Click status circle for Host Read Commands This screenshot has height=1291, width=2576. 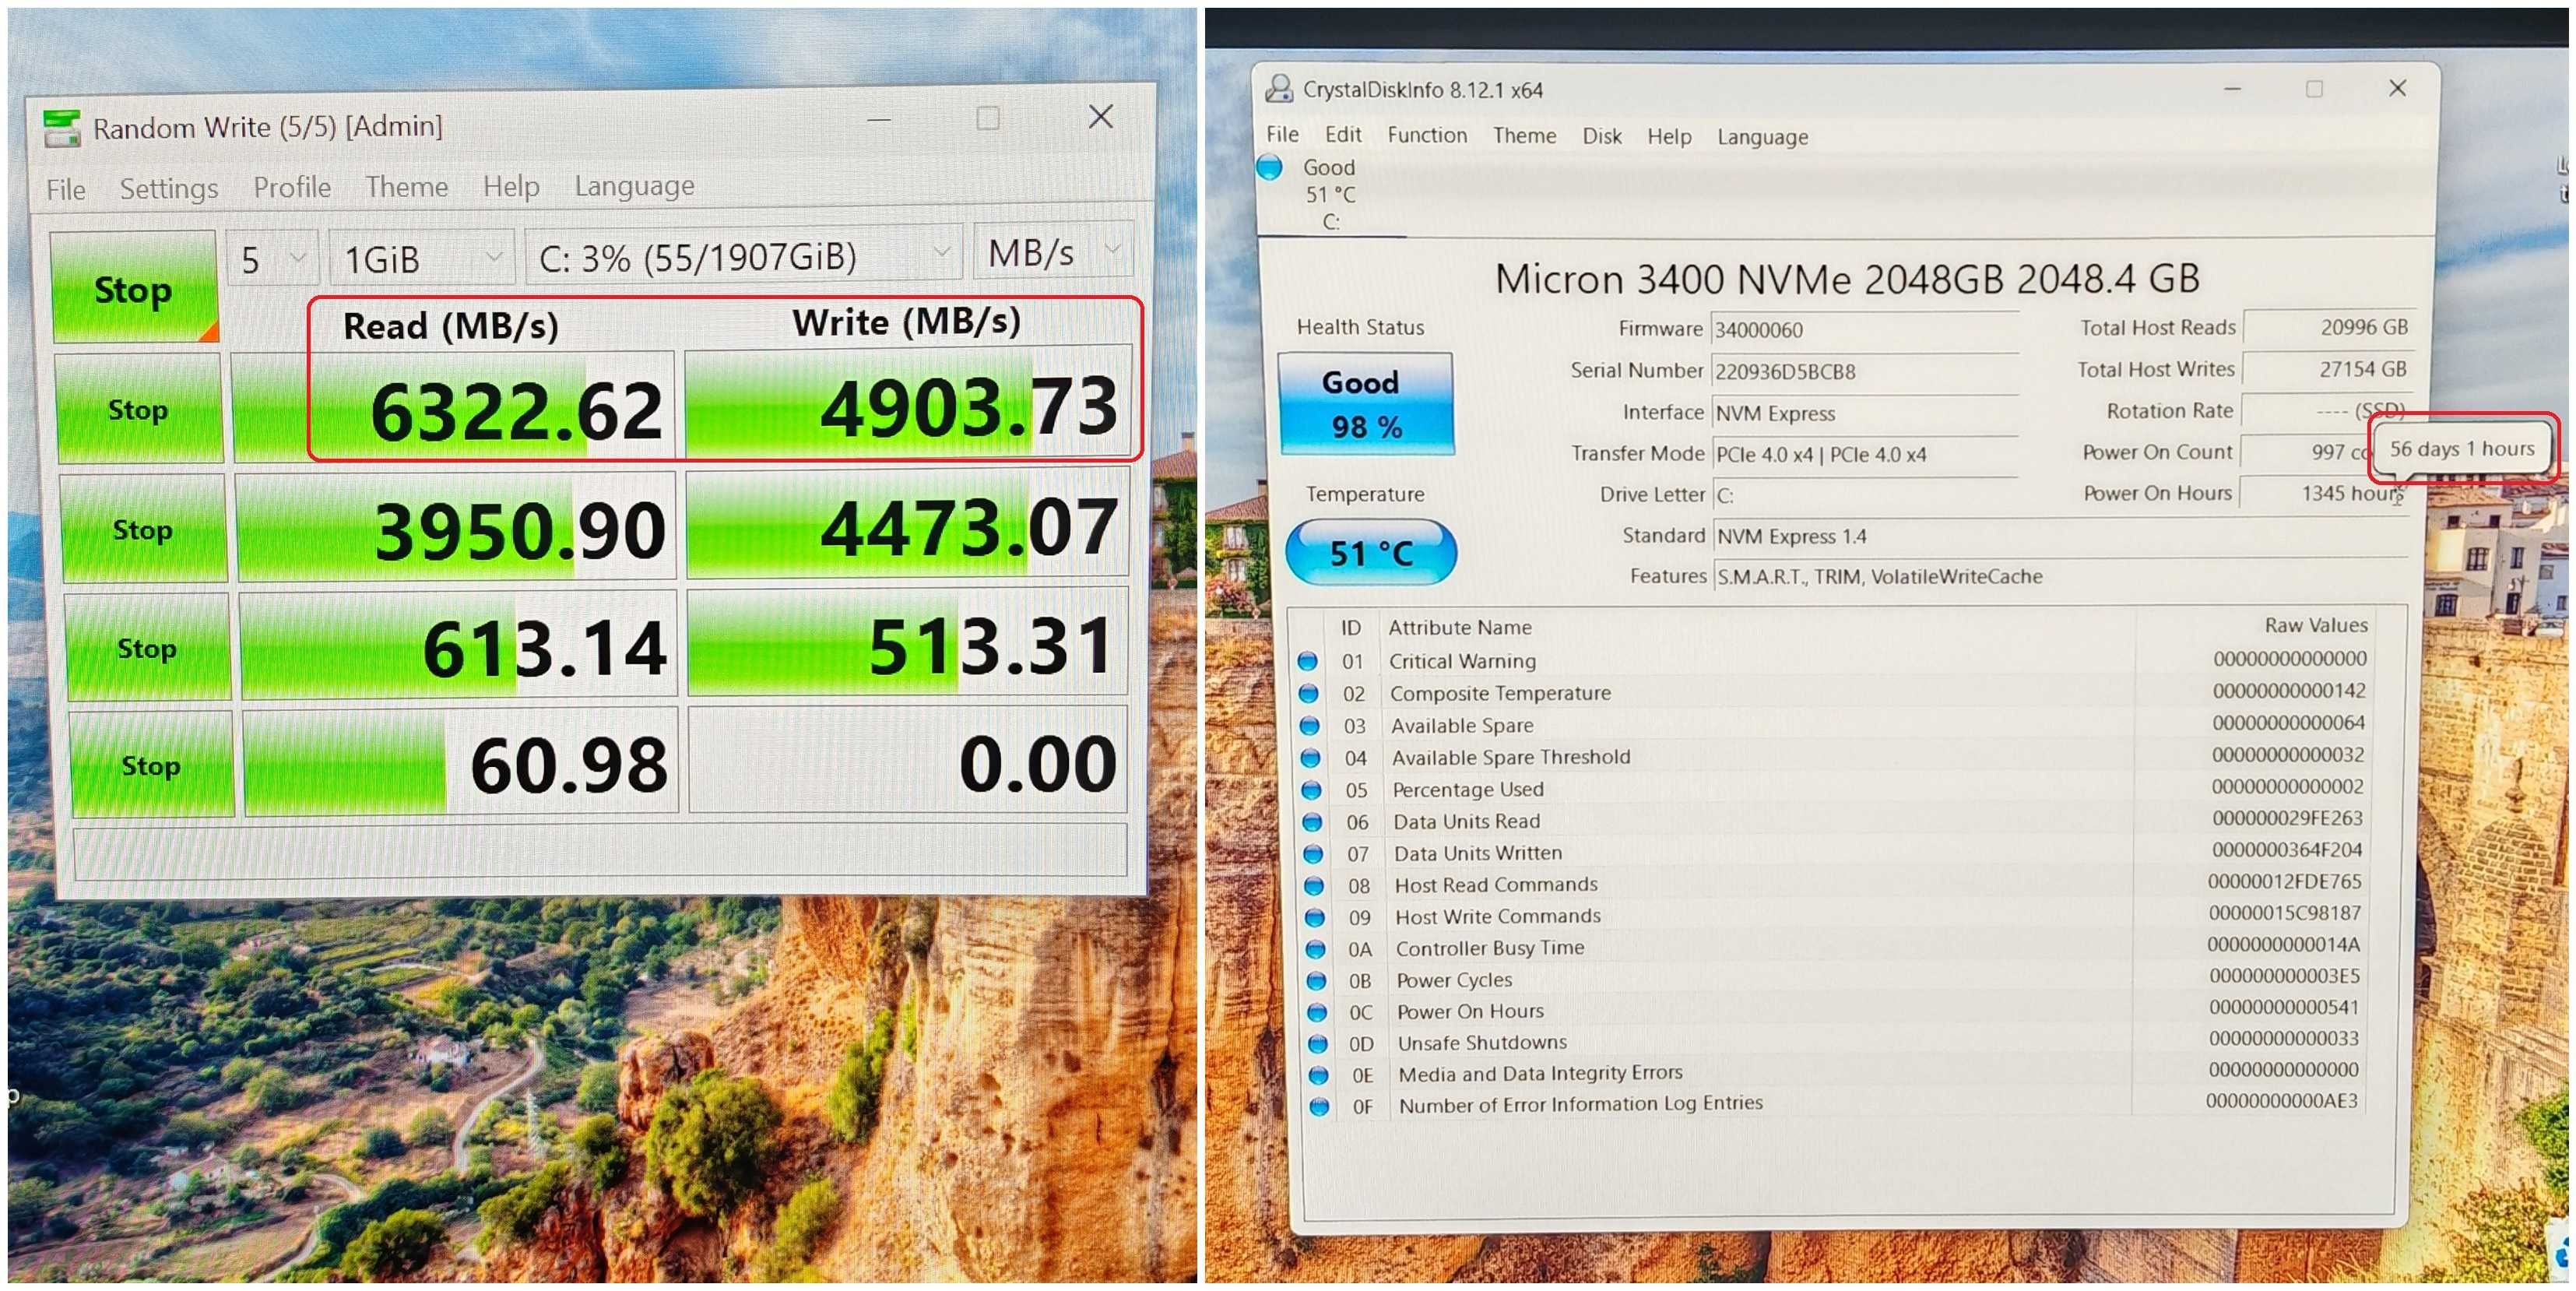[x=1314, y=885]
